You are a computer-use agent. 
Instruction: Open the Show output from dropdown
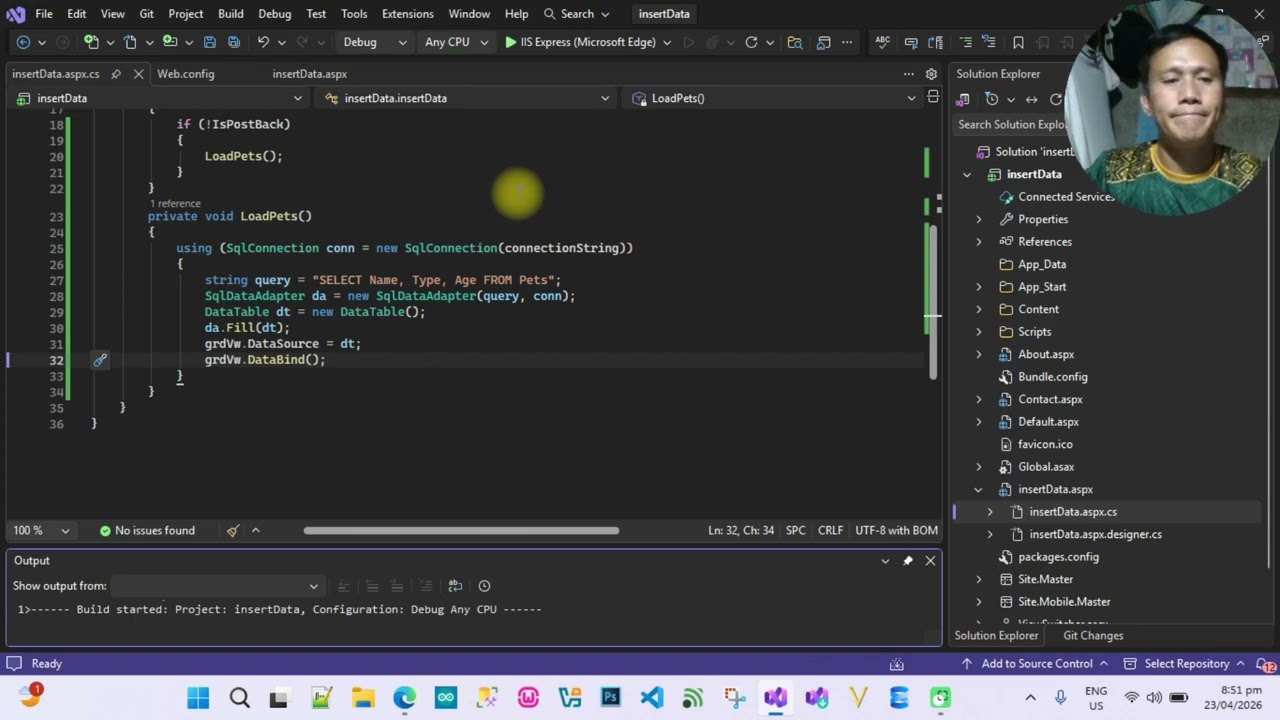click(216, 586)
